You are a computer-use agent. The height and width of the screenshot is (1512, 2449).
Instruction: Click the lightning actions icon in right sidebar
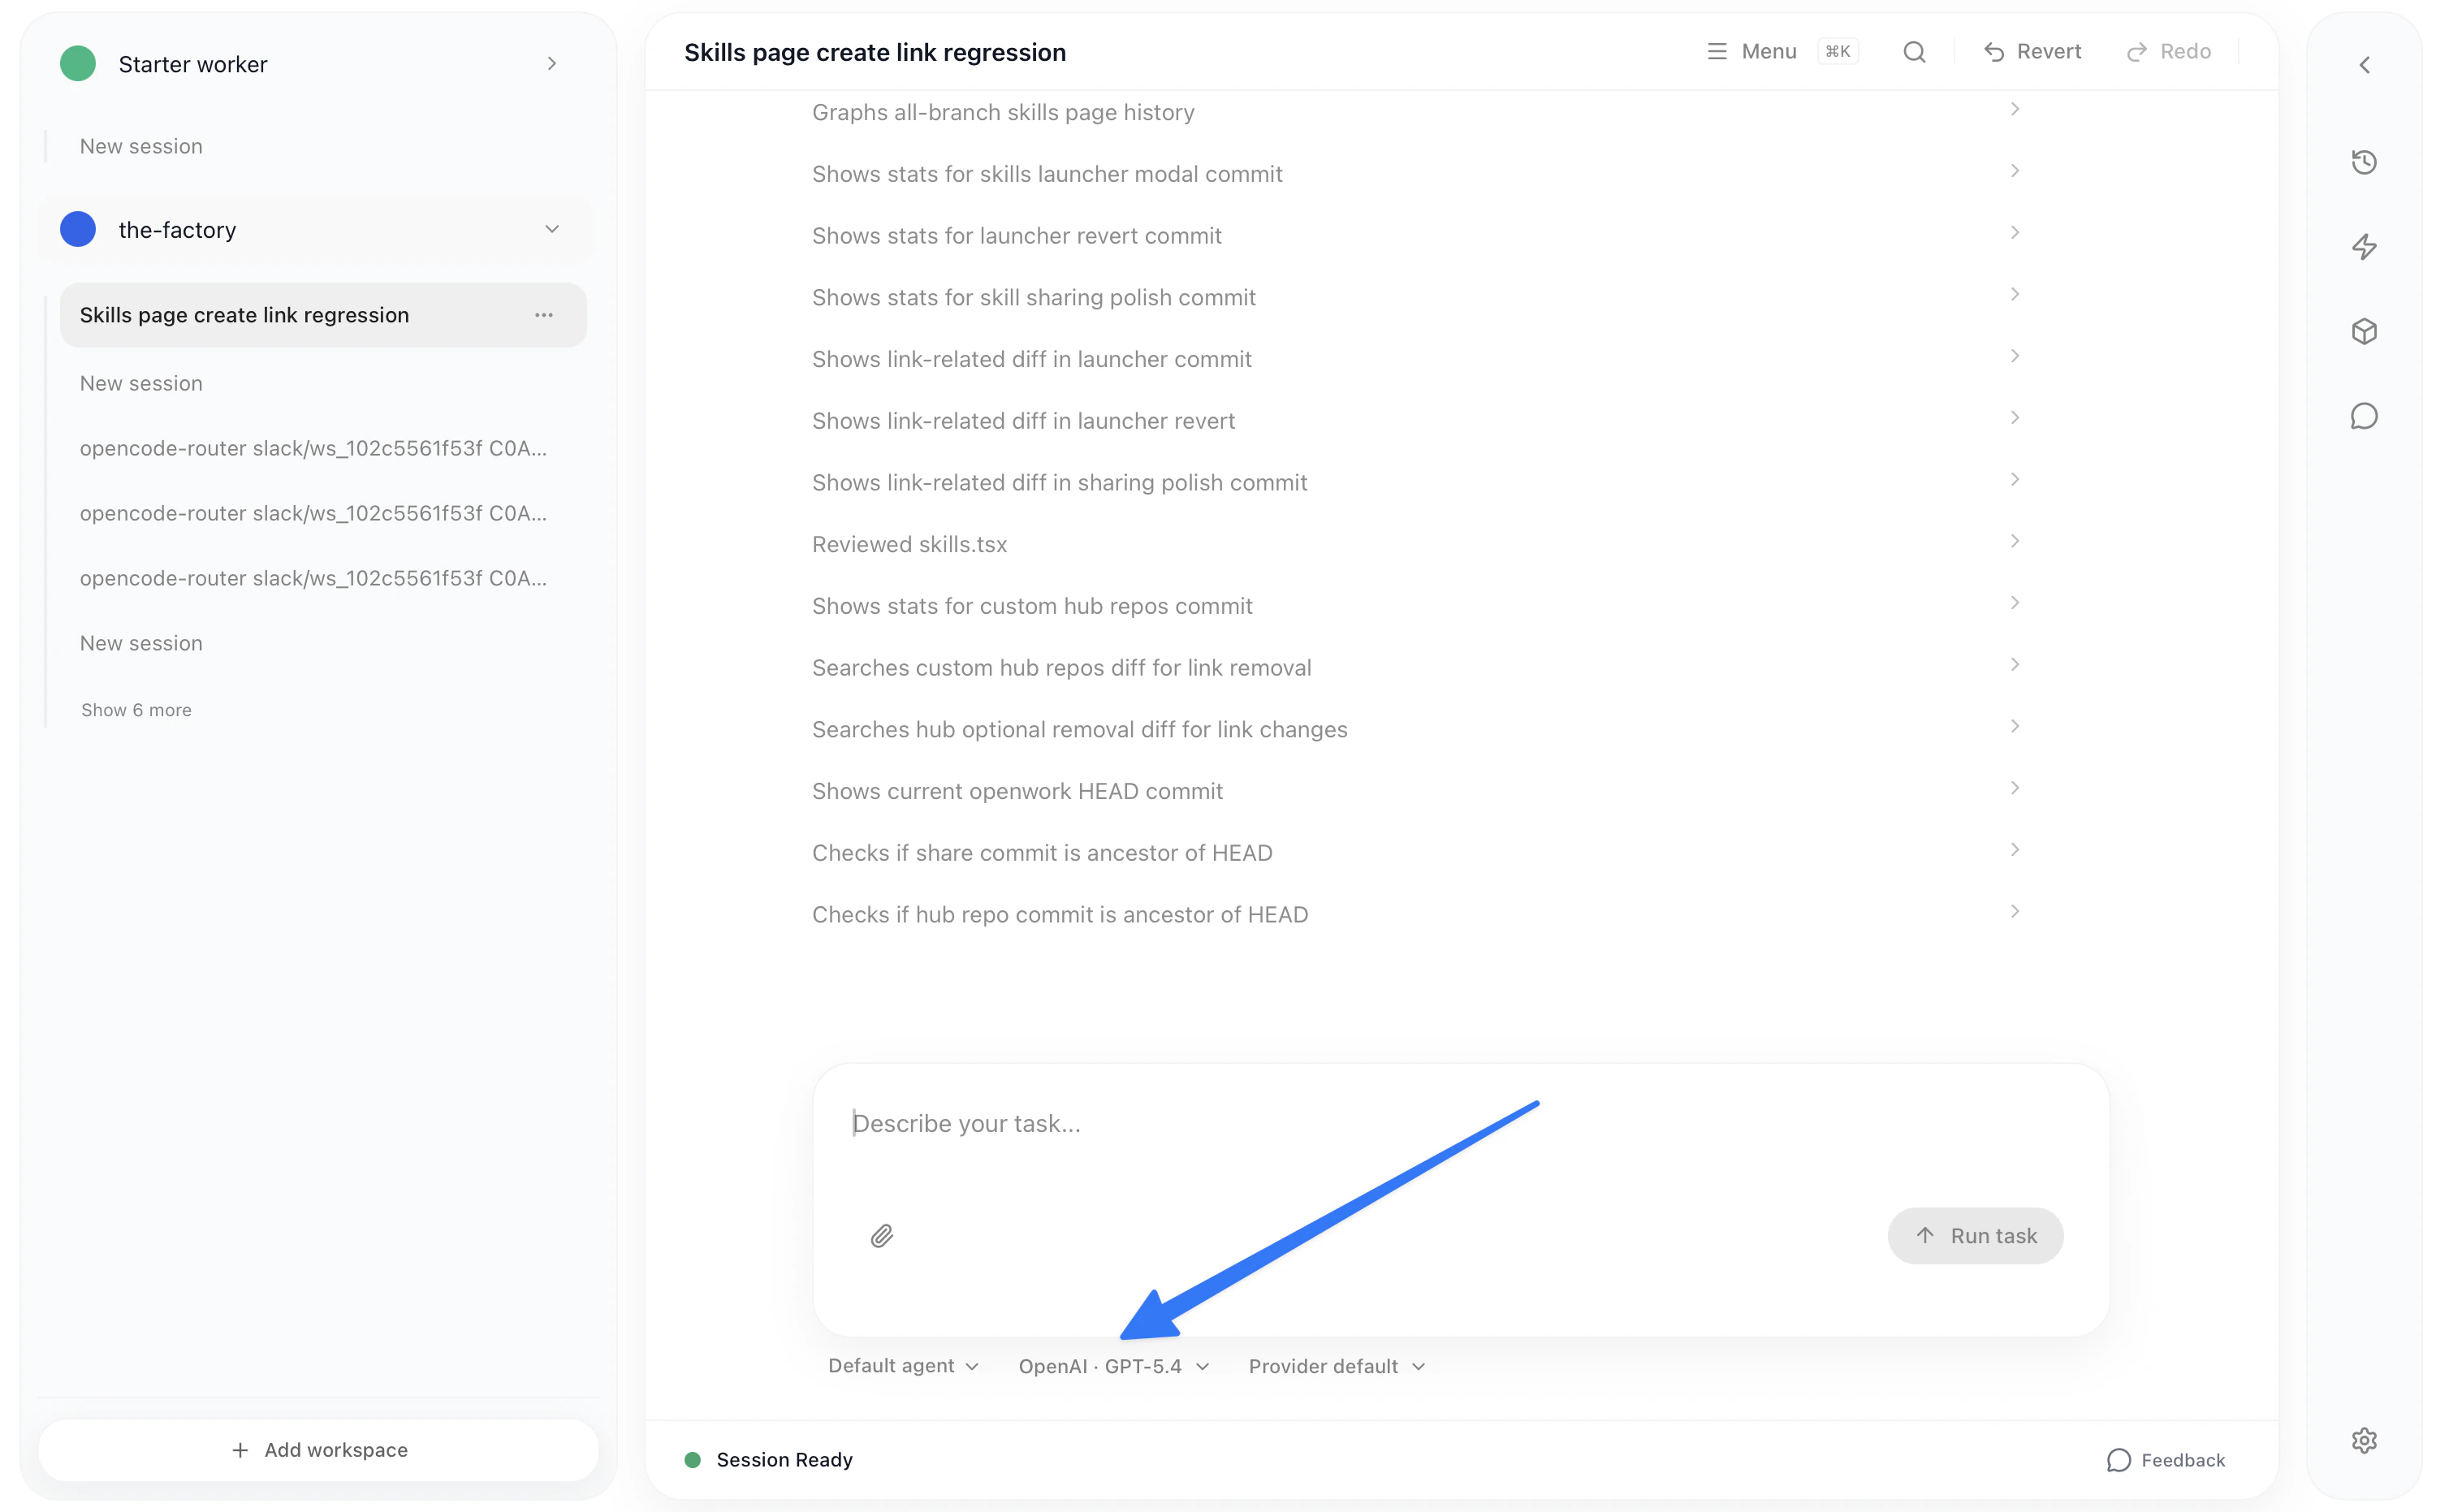click(x=2365, y=246)
